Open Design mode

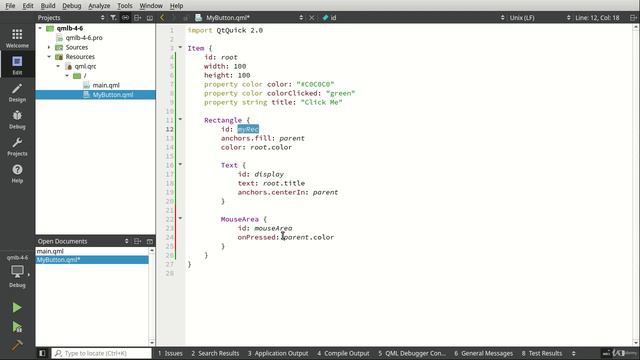pos(17,92)
